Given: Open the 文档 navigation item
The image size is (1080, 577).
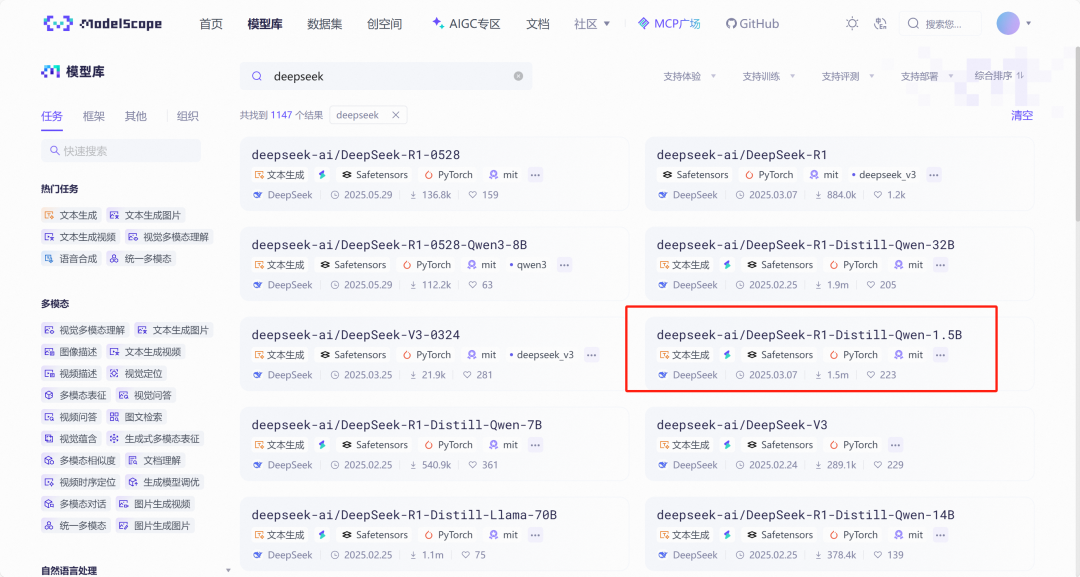Looking at the screenshot, I should pyautogui.click(x=537, y=24).
